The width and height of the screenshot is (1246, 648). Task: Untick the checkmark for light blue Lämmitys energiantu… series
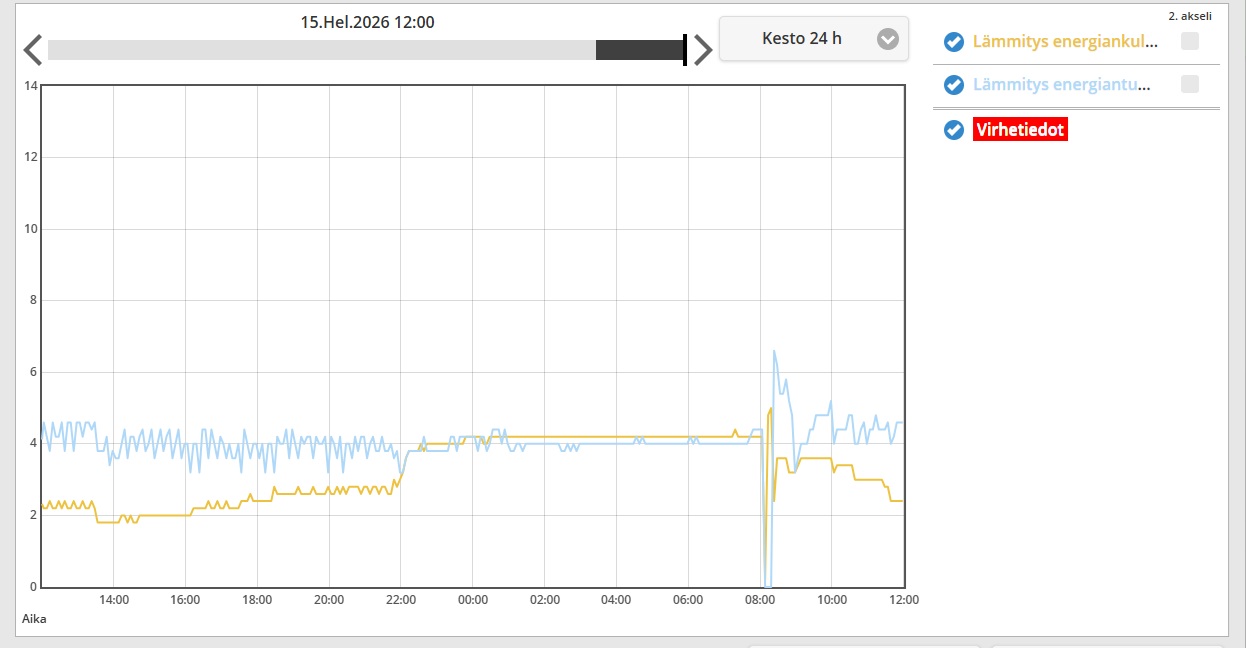954,85
